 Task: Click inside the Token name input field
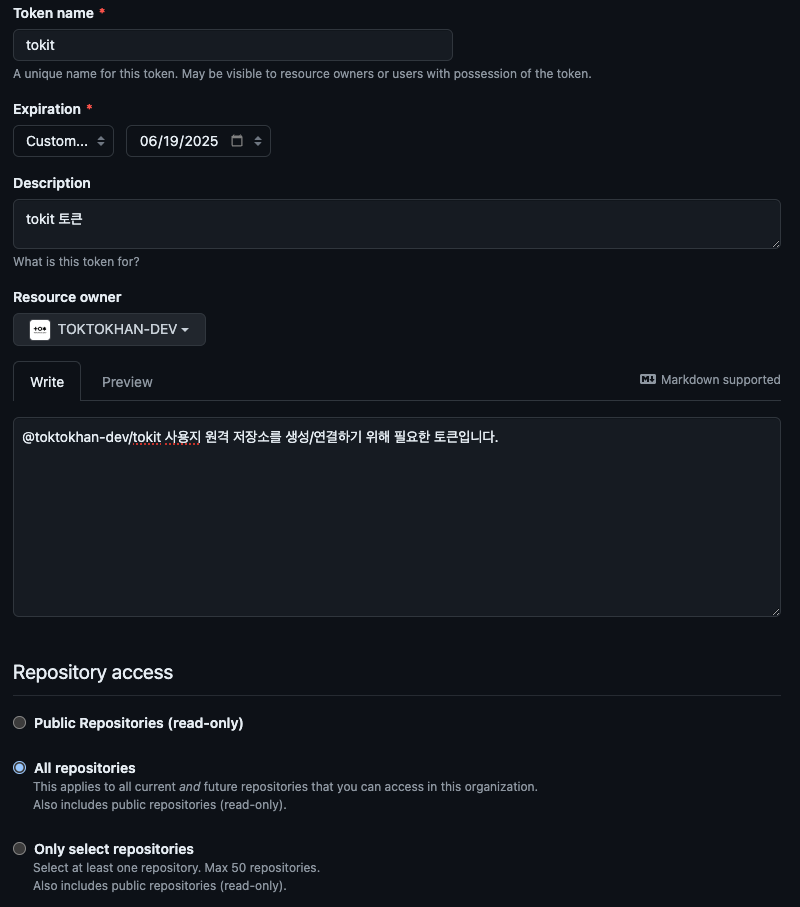click(x=233, y=45)
